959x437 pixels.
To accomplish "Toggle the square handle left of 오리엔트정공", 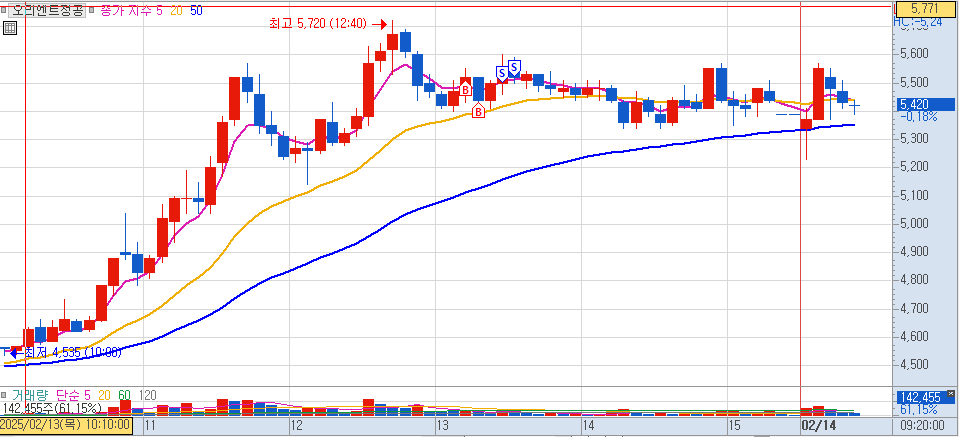I will (5, 10).
